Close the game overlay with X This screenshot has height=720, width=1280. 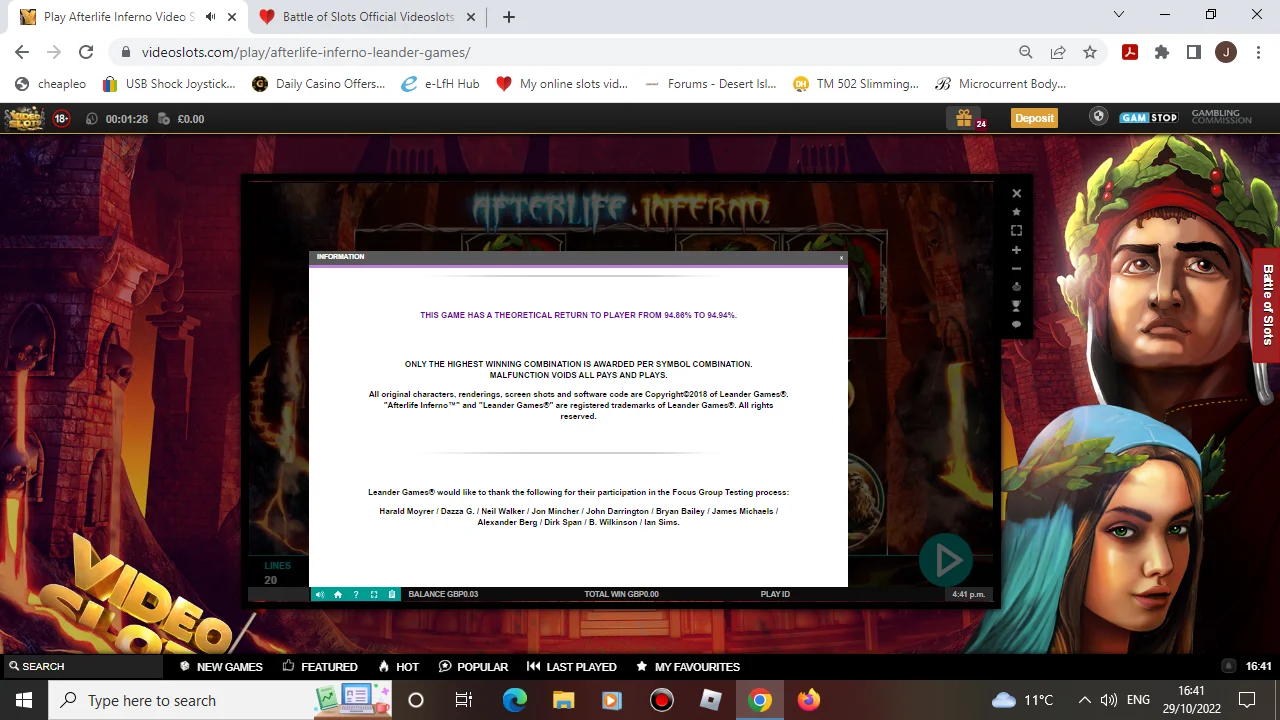[1017, 194]
